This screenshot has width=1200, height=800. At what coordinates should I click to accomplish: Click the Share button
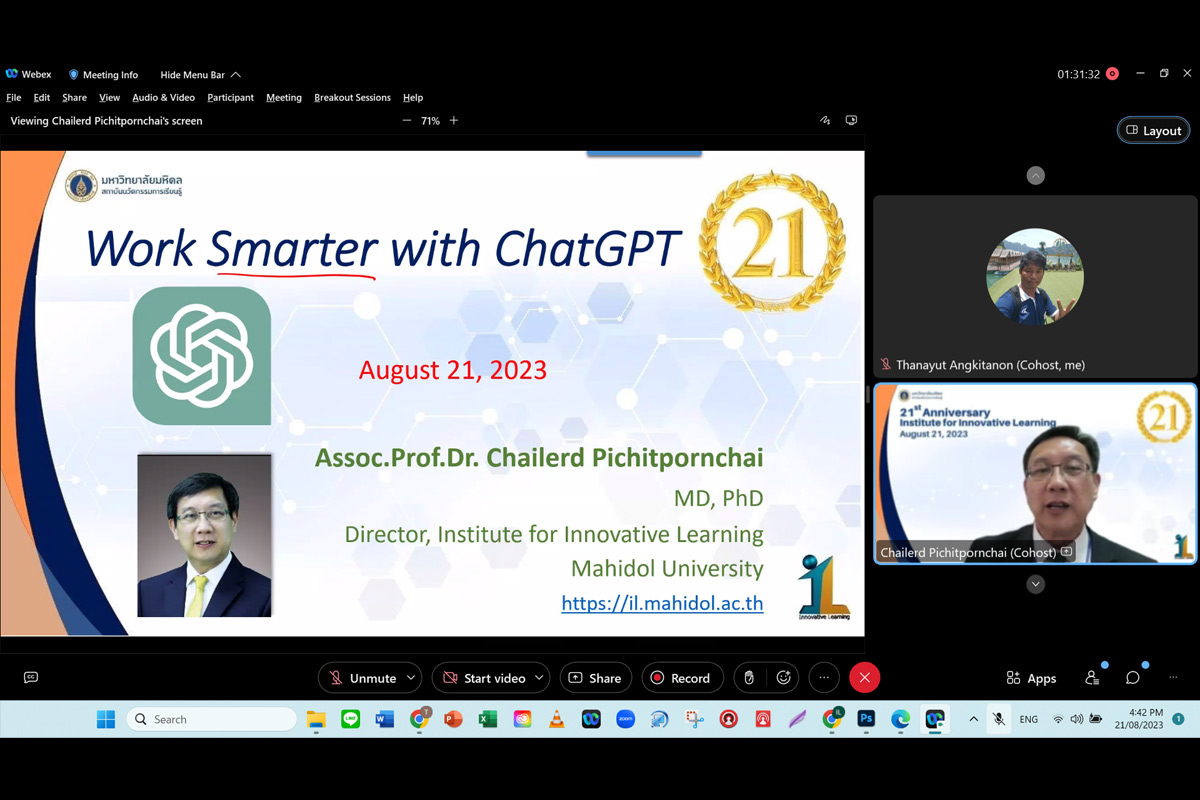(x=595, y=678)
